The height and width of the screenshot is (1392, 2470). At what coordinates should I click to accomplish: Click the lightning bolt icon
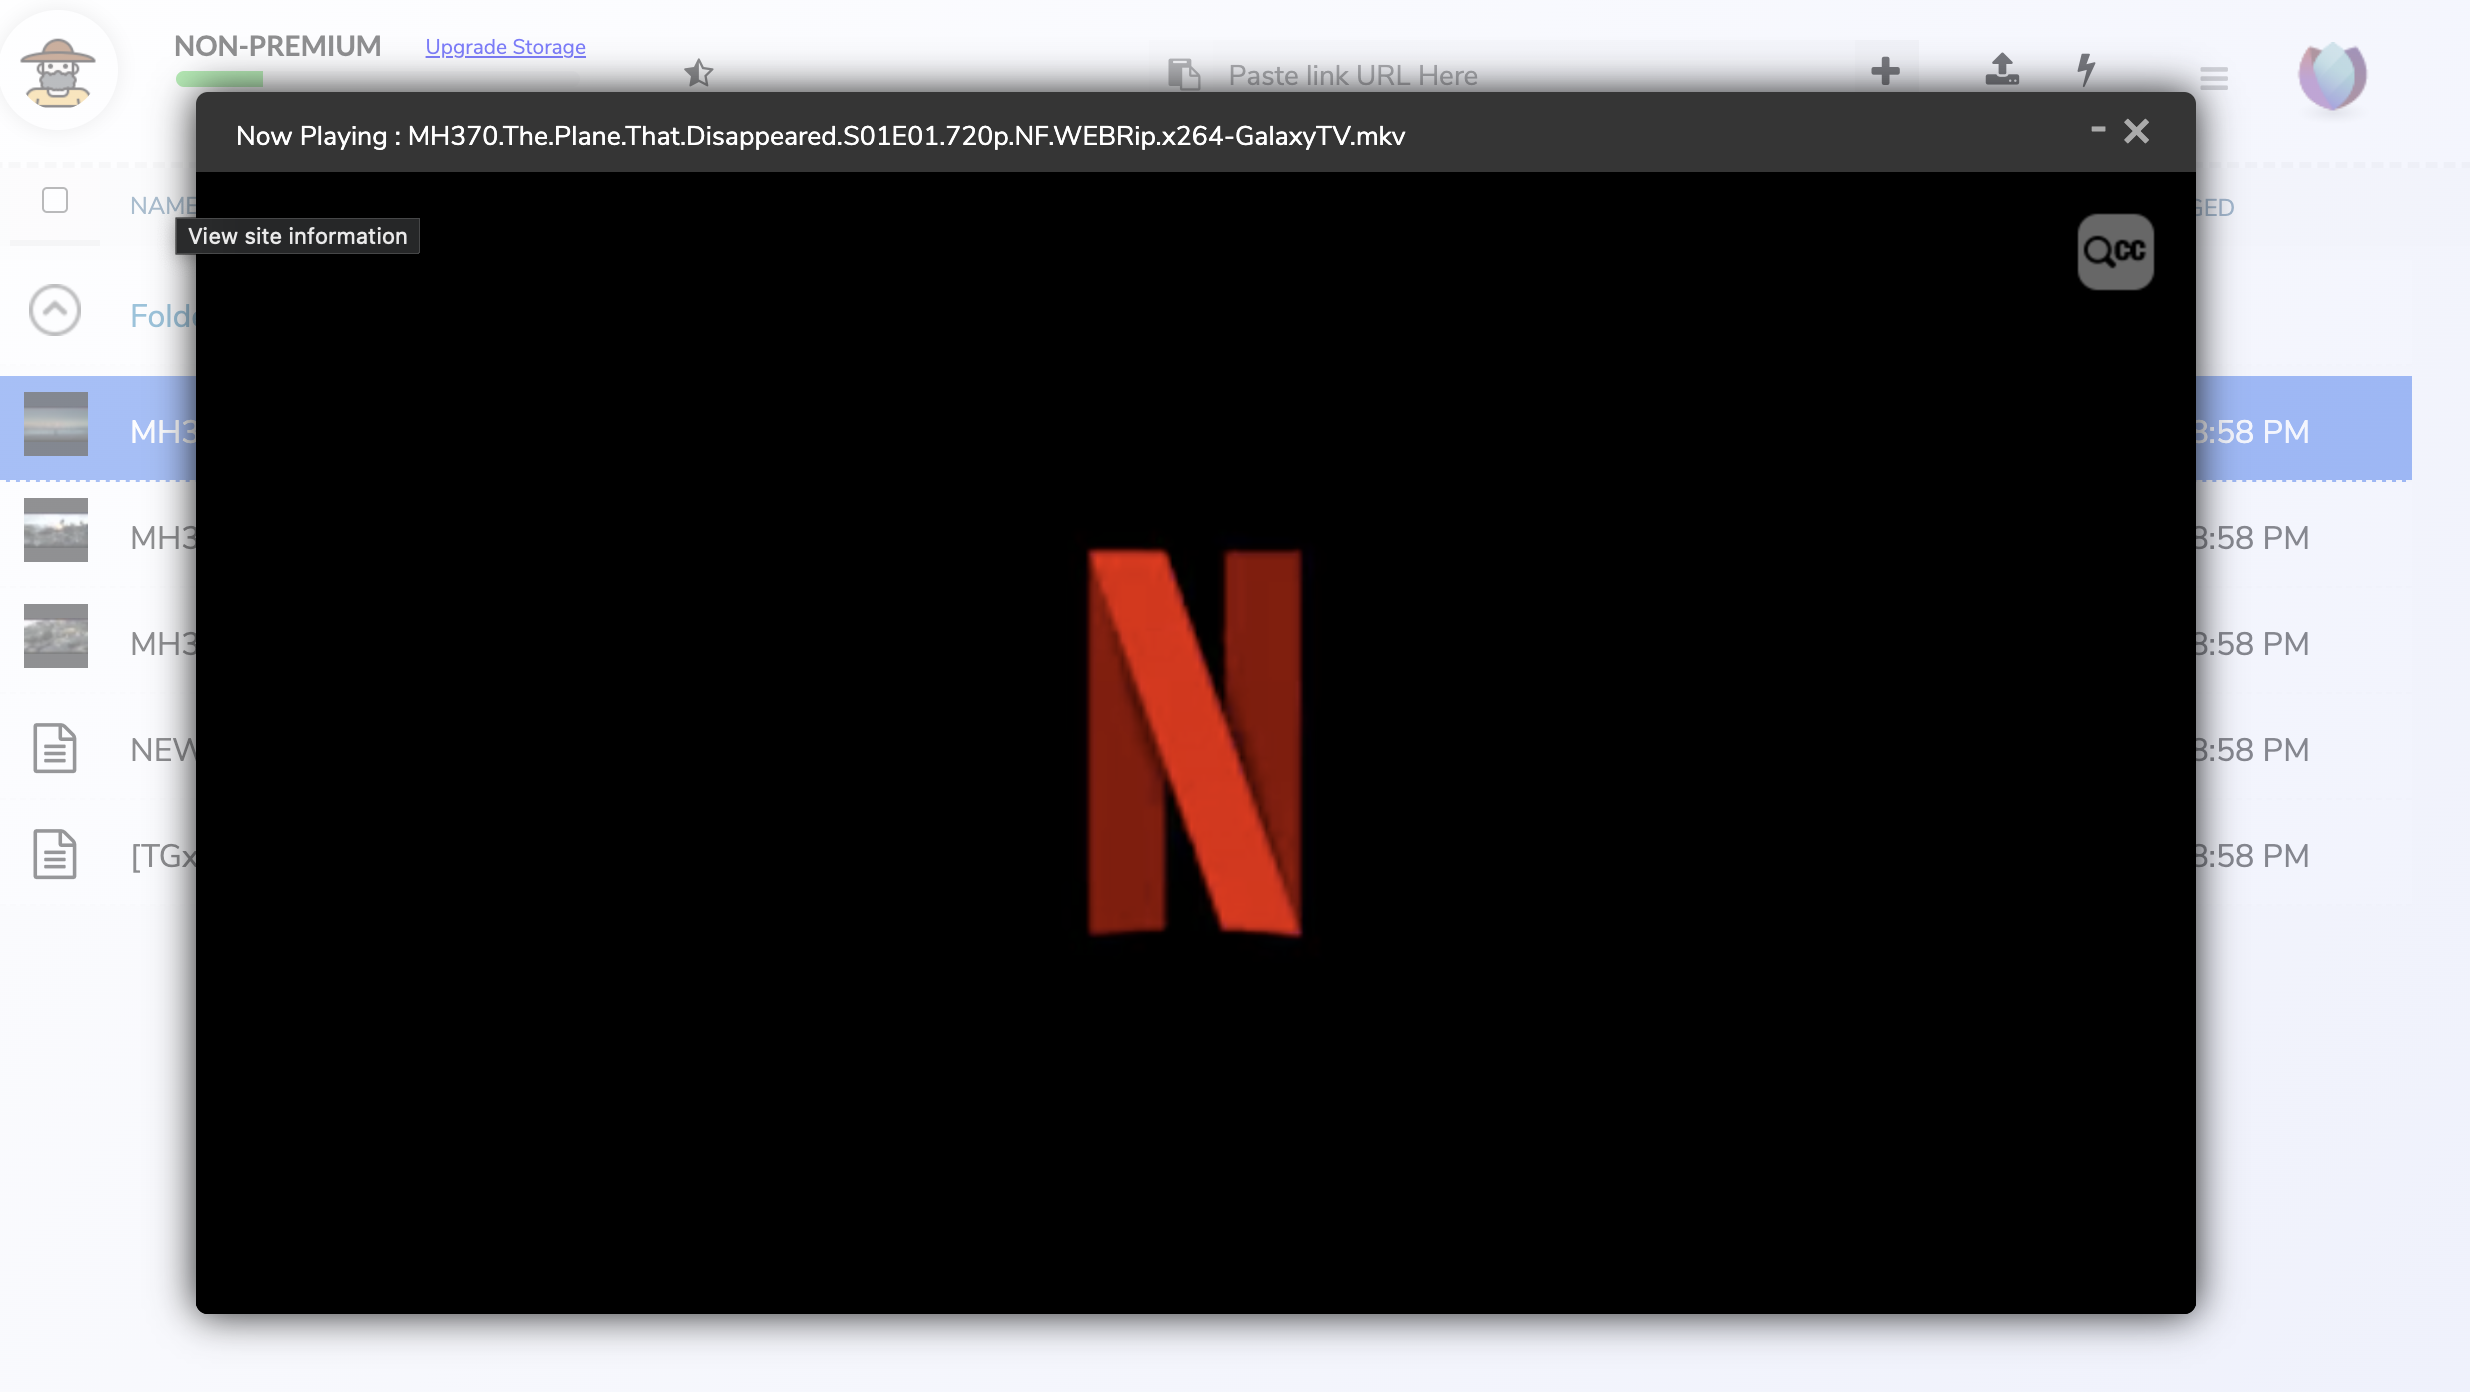(x=2086, y=69)
